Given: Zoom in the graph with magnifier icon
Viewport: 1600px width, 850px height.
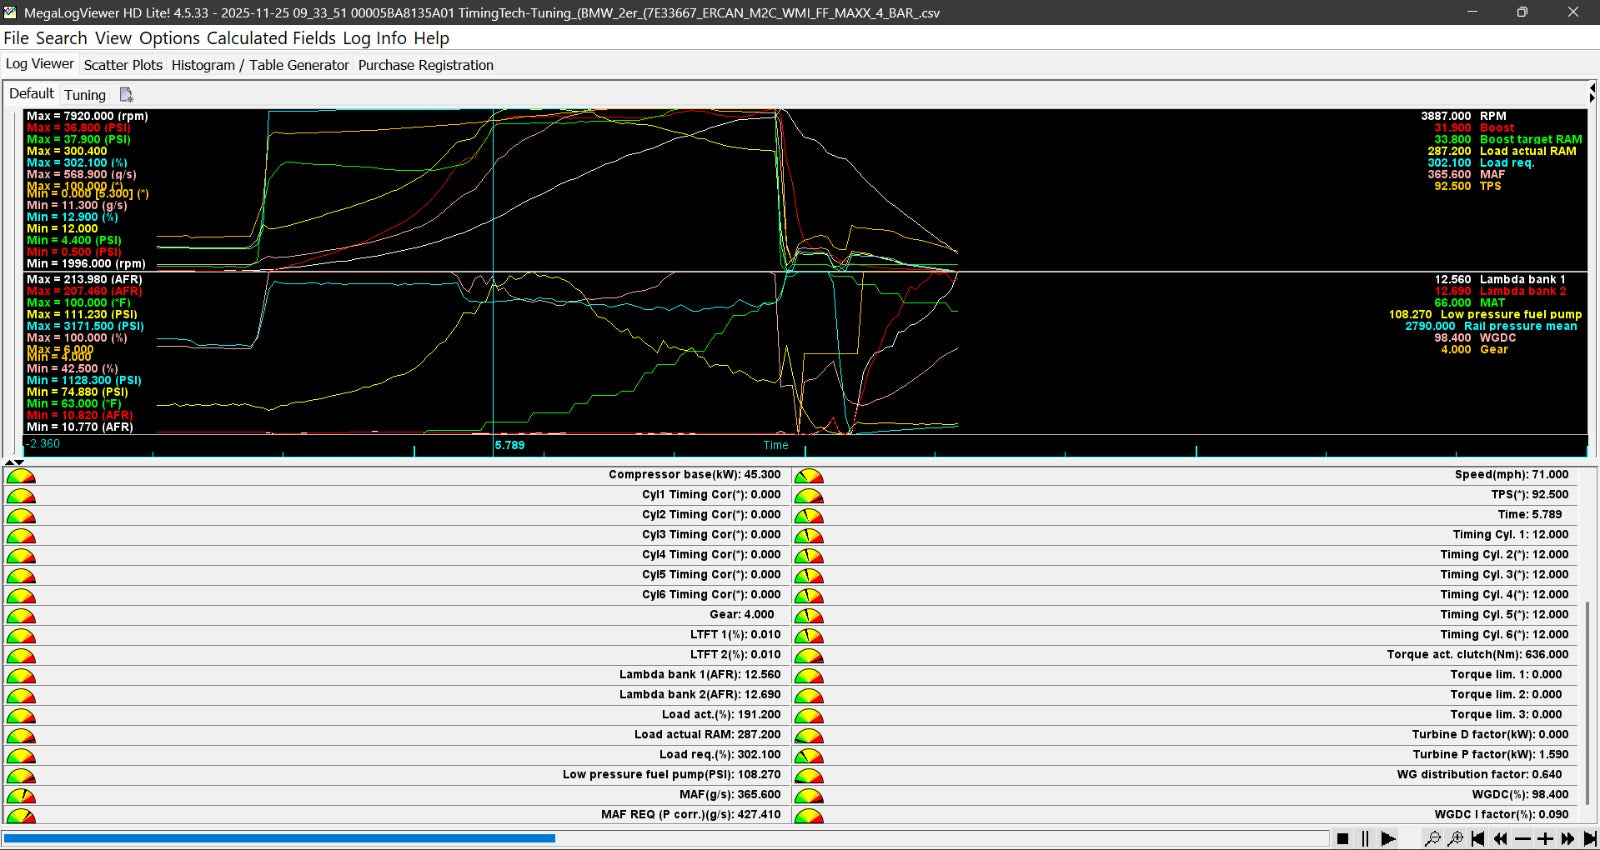Looking at the screenshot, I should click(x=1455, y=839).
